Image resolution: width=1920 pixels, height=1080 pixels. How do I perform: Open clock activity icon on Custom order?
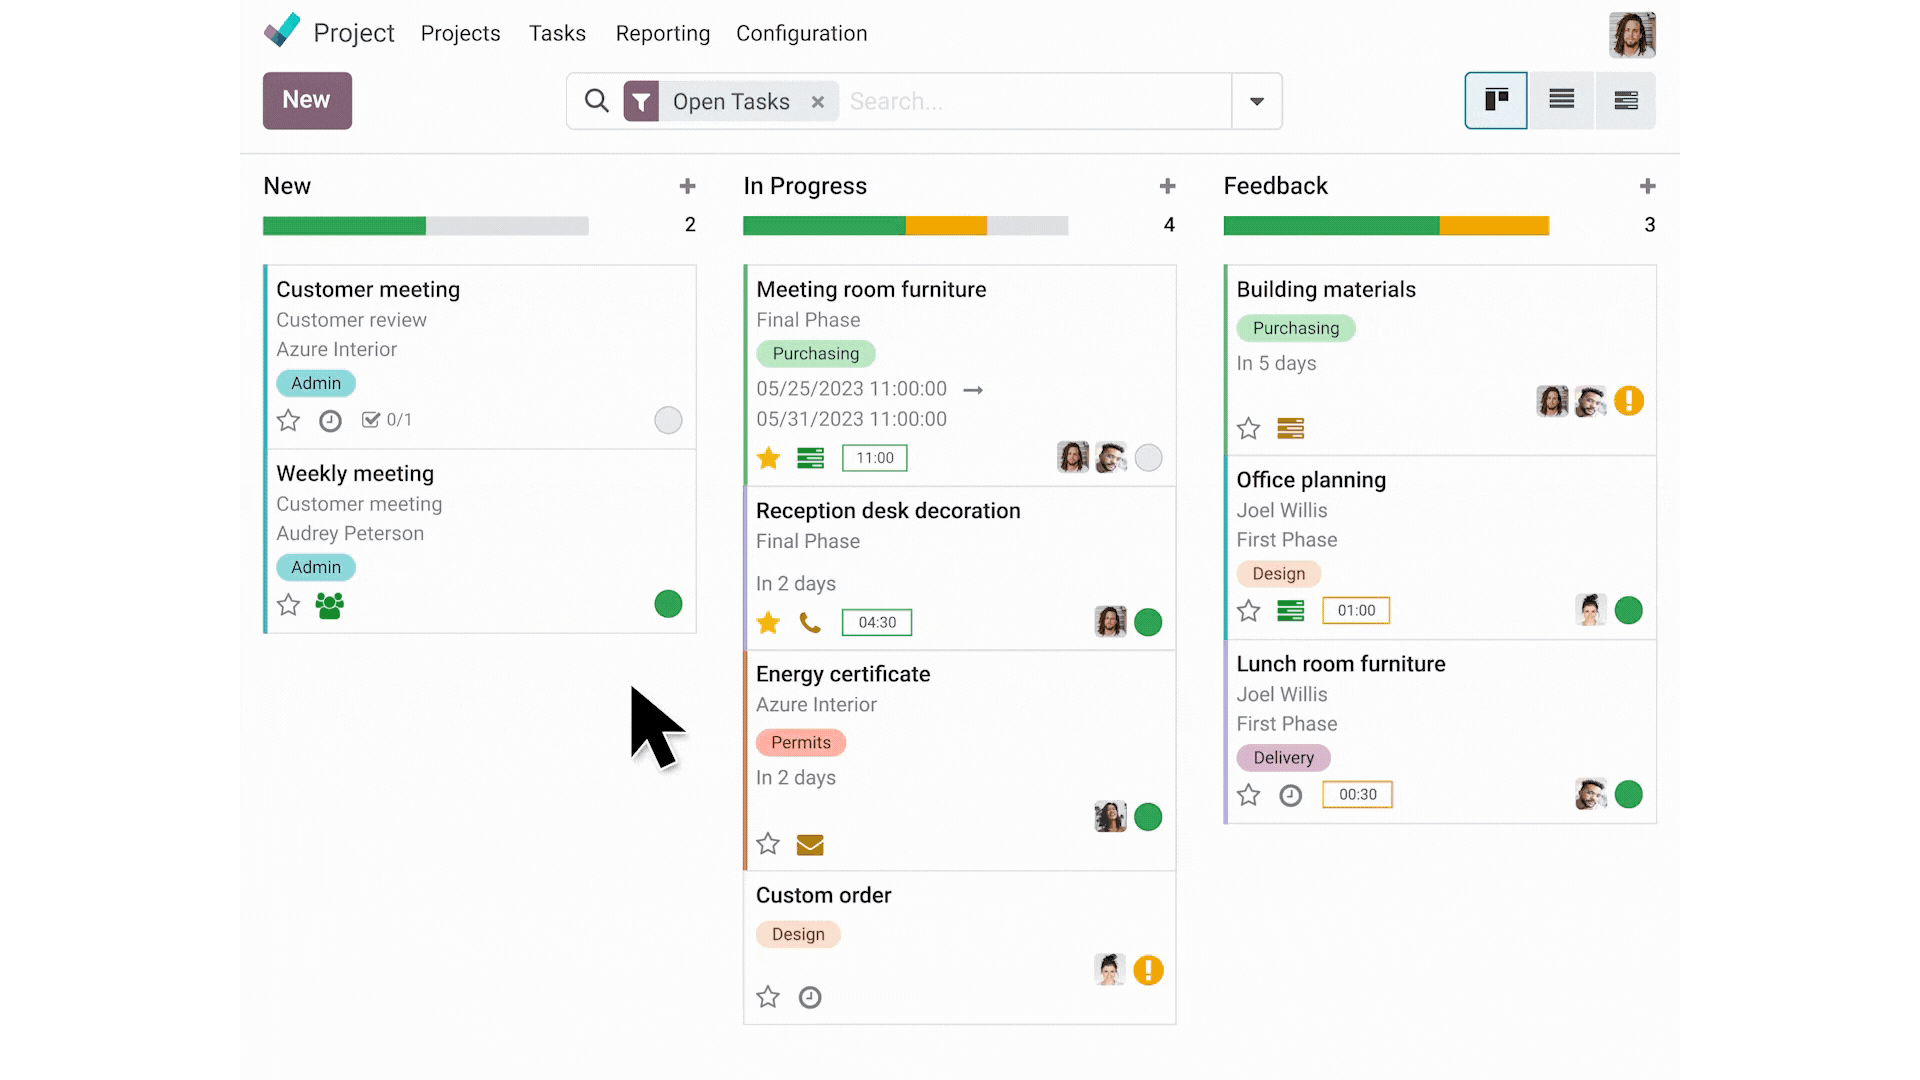(810, 997)
